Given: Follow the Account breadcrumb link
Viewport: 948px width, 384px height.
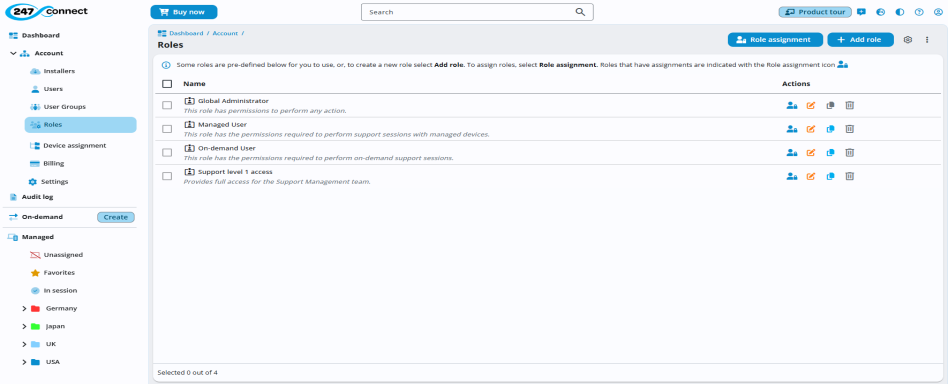Looking at the screenshot, I should pyautogui.click(x=225, y=34).
